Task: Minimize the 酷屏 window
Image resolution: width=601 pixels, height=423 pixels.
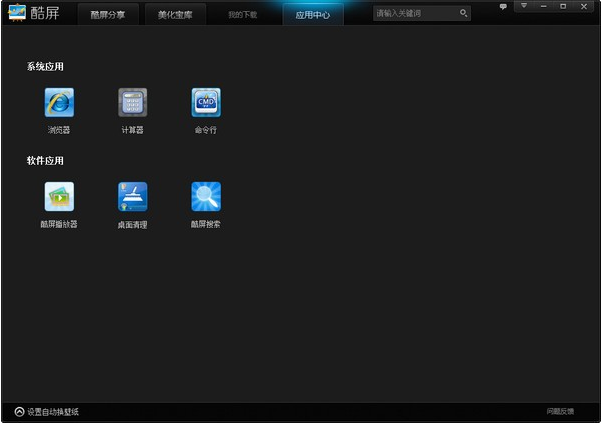Action: pyautogui.click(x=544, y=7)
